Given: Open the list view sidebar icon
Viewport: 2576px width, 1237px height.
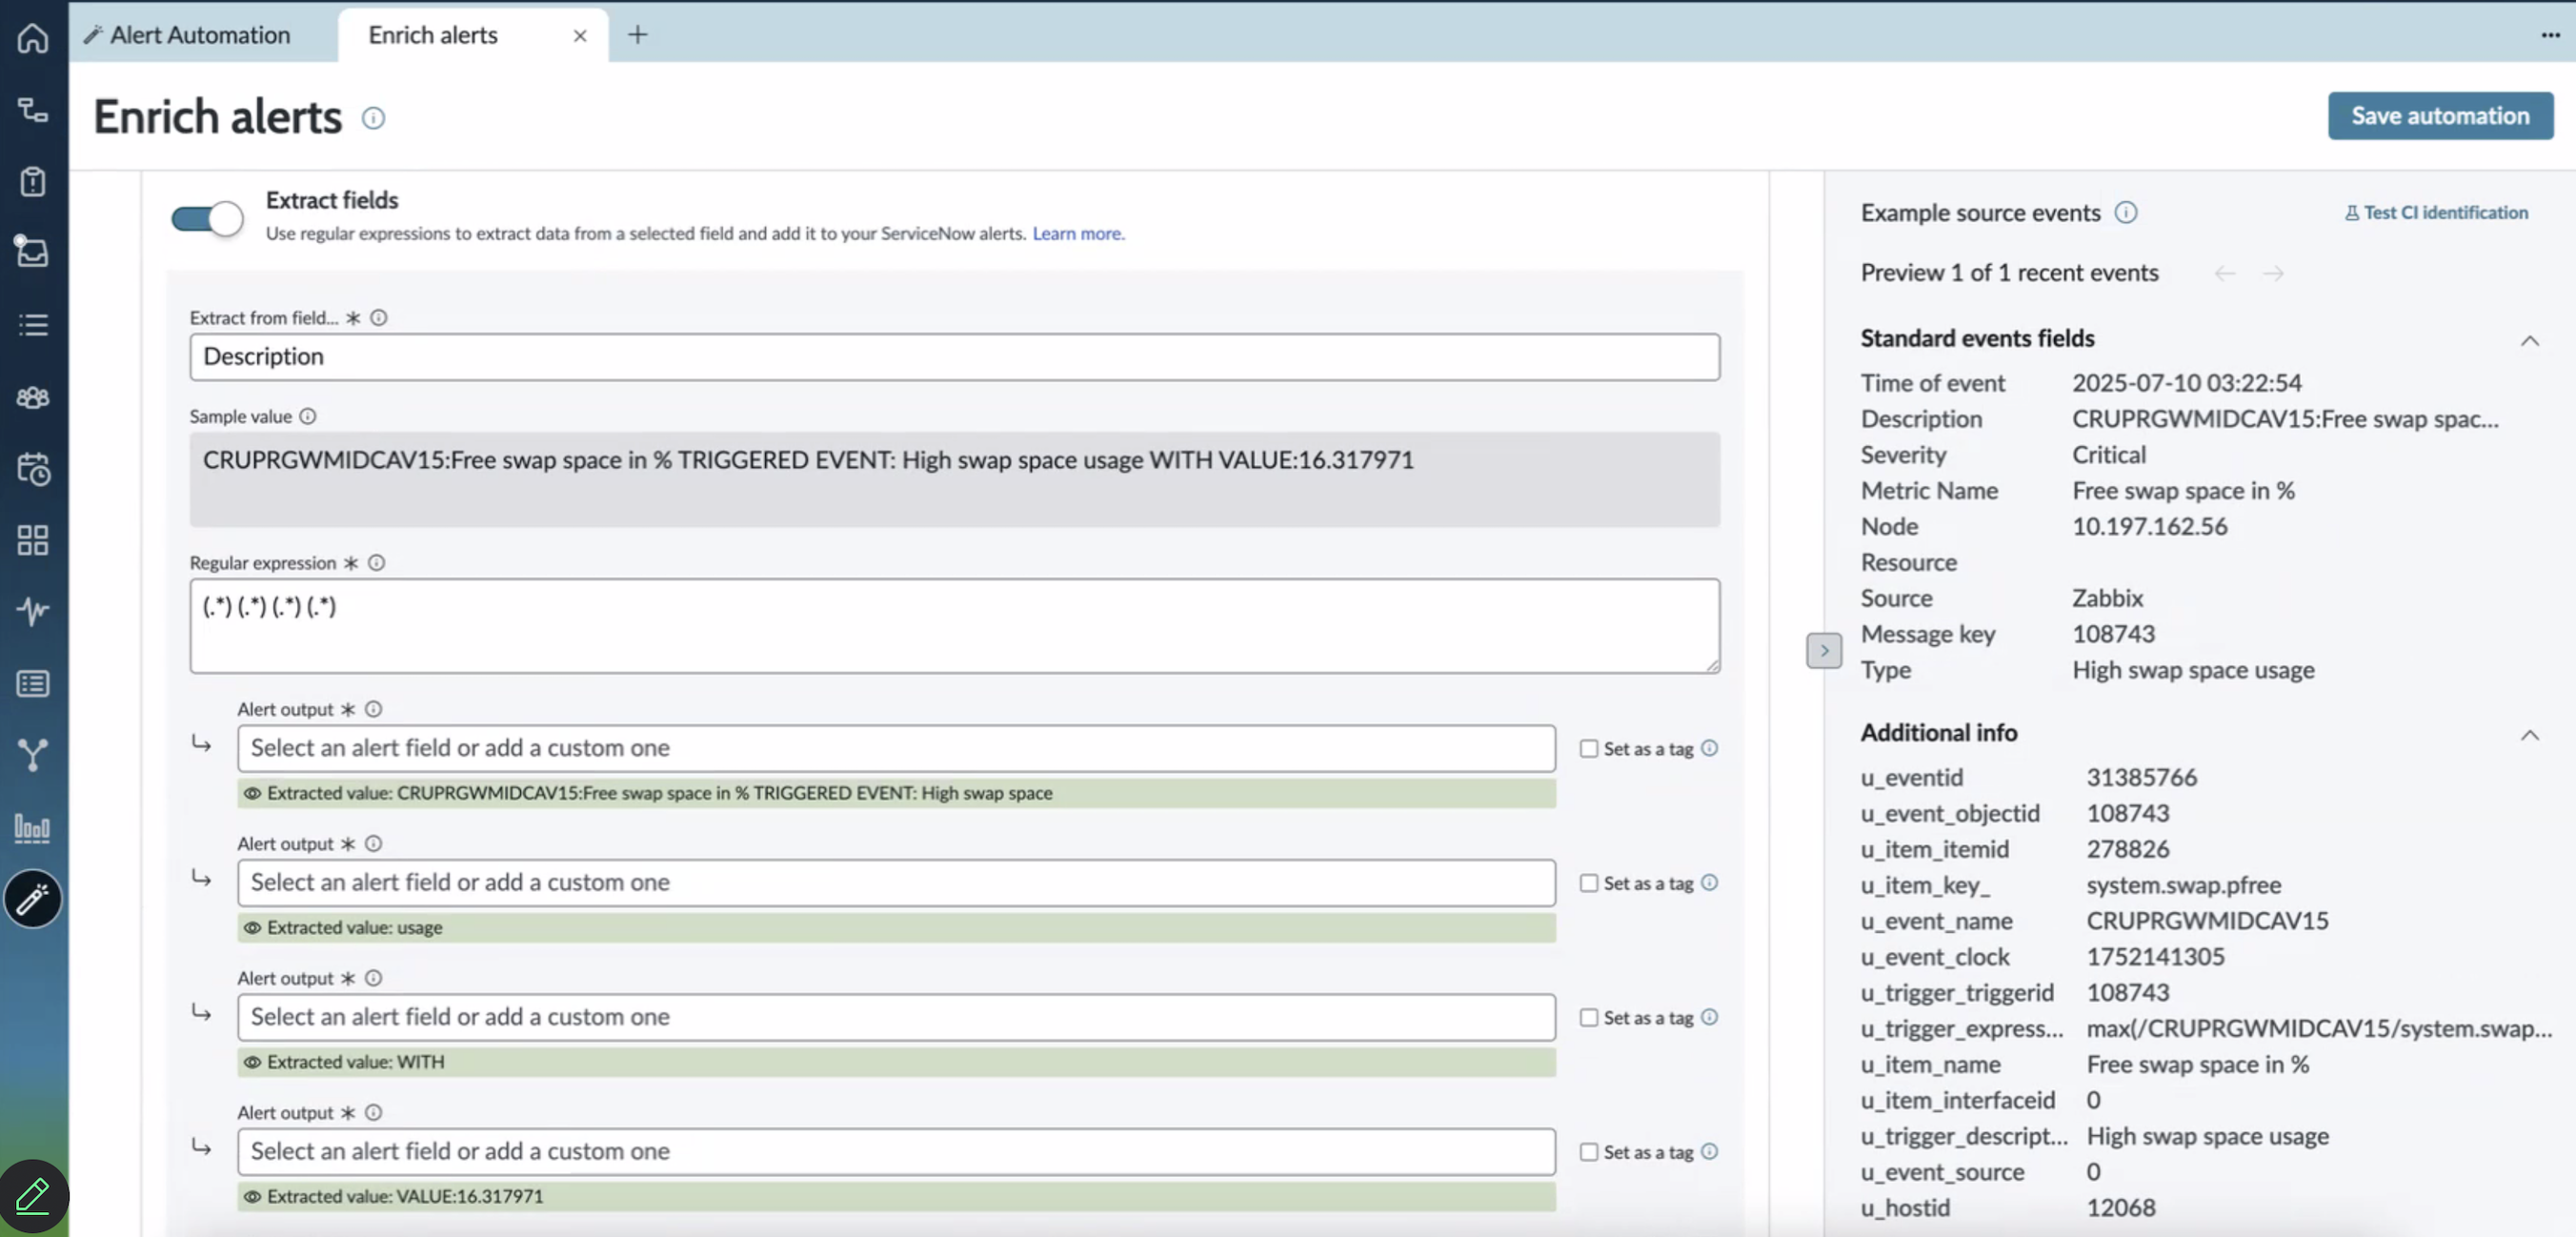Looking at the screenshot, I should click(x=33, y=324).
